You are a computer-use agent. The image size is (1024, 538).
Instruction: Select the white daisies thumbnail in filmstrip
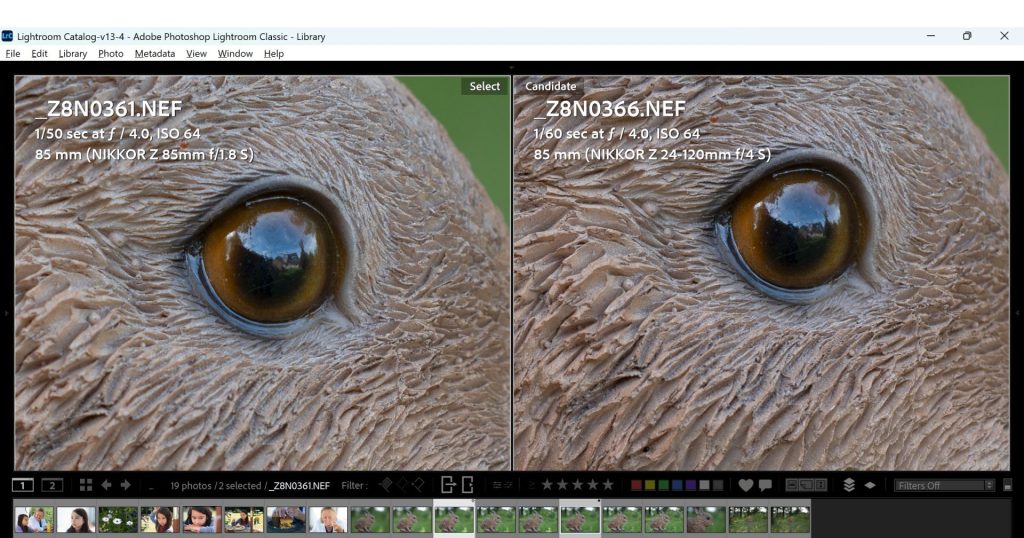point(118,520)
